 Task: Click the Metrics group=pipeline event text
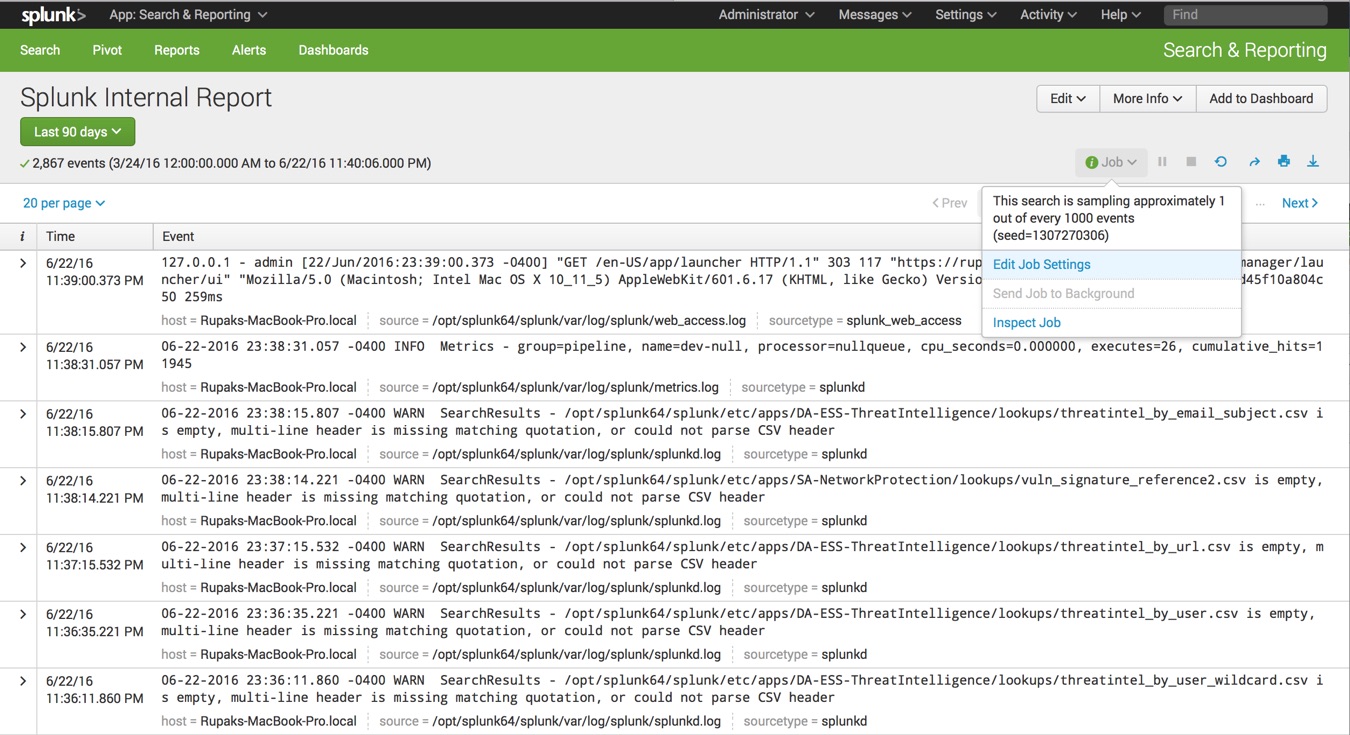[x=741, y=355]
